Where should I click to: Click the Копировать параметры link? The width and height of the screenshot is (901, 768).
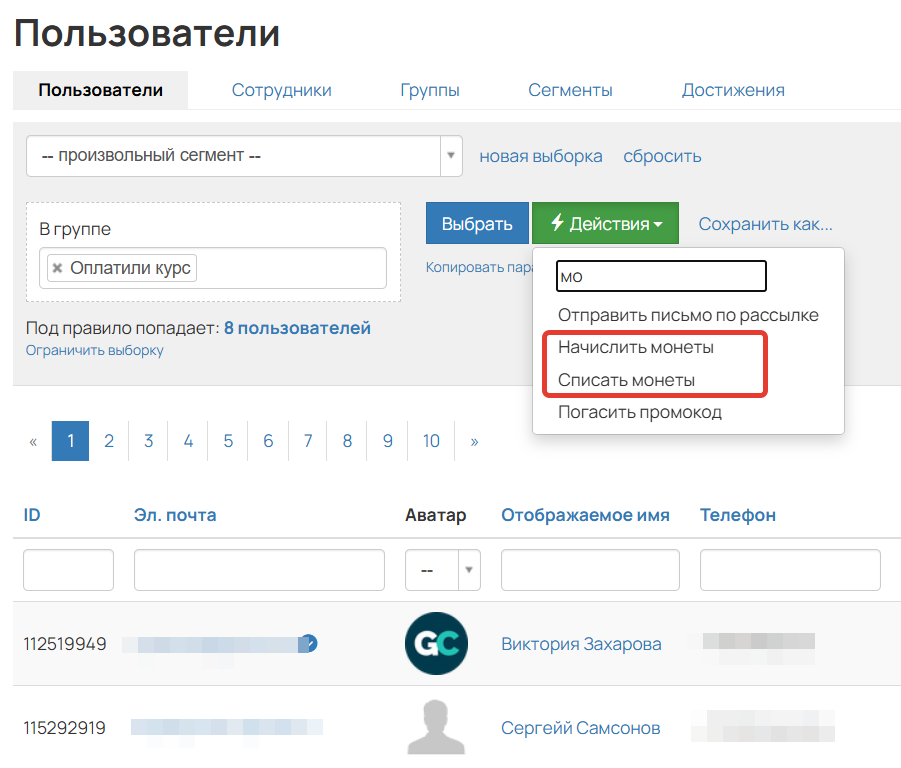[x=479, y=267]
